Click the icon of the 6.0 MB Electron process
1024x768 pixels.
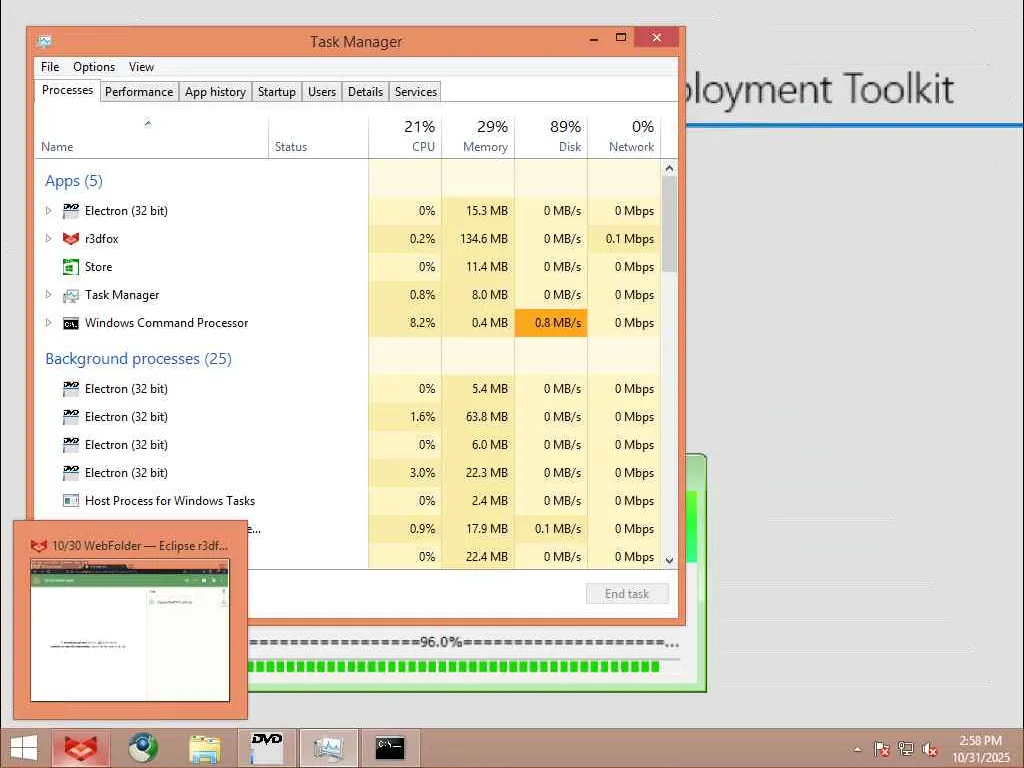click(x=71, y=445)
